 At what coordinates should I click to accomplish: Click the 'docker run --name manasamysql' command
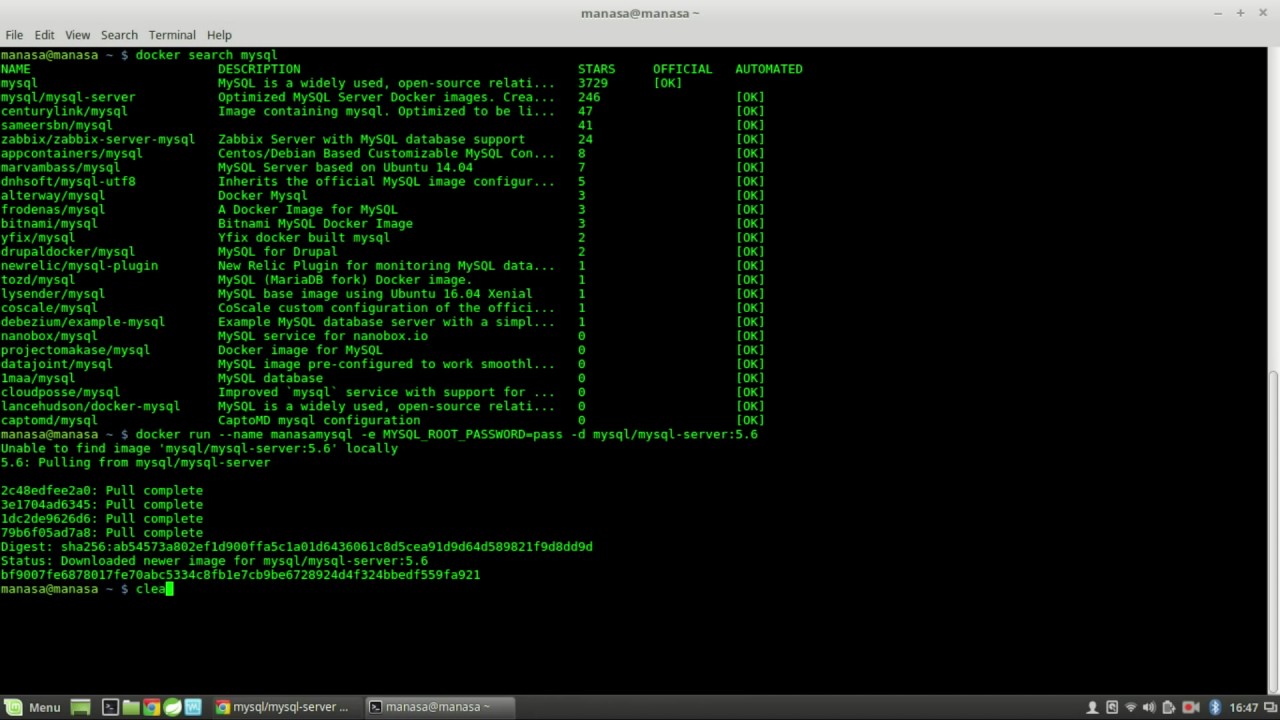click(x=447, y=434)
